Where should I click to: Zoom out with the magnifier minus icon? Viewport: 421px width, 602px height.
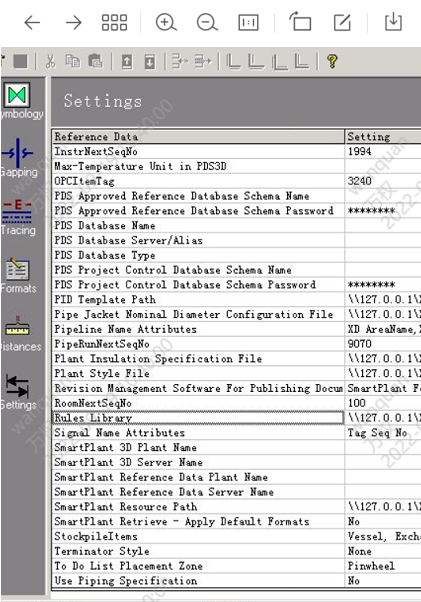pyautogui.click(x=207, y=22)
